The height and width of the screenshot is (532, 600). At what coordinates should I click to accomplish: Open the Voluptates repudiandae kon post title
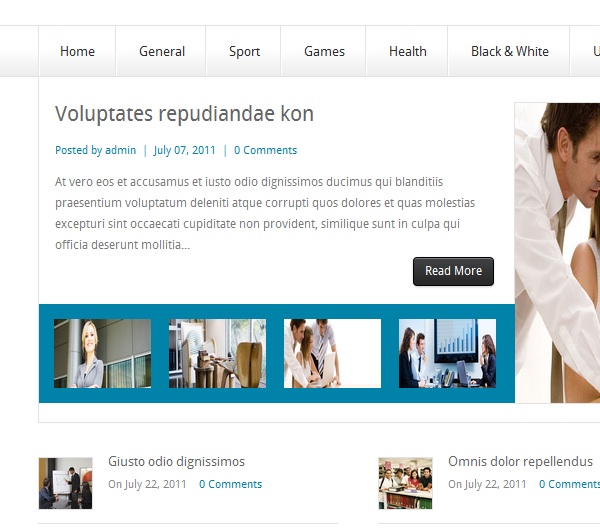point(184,114)
